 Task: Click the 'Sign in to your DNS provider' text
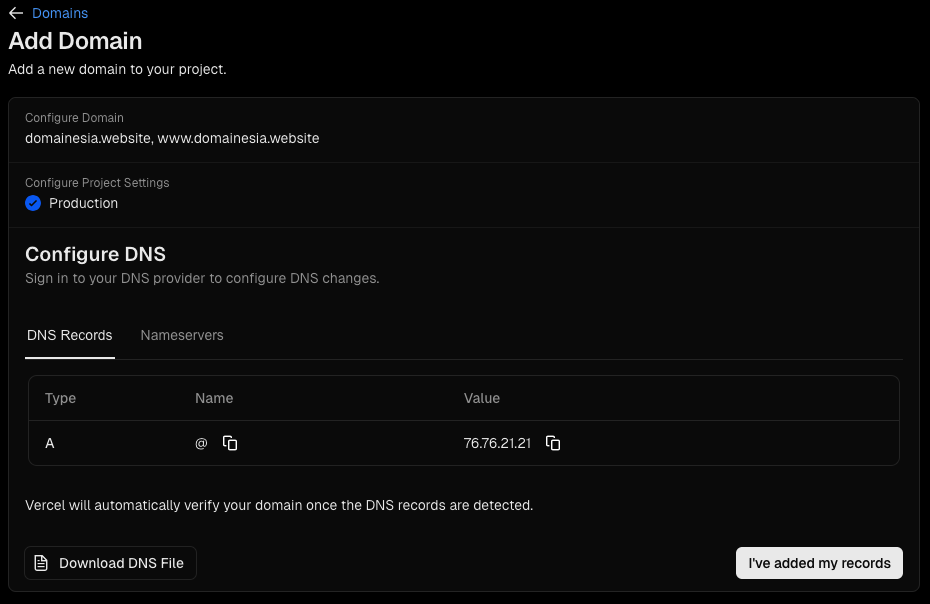coord(202,278)
